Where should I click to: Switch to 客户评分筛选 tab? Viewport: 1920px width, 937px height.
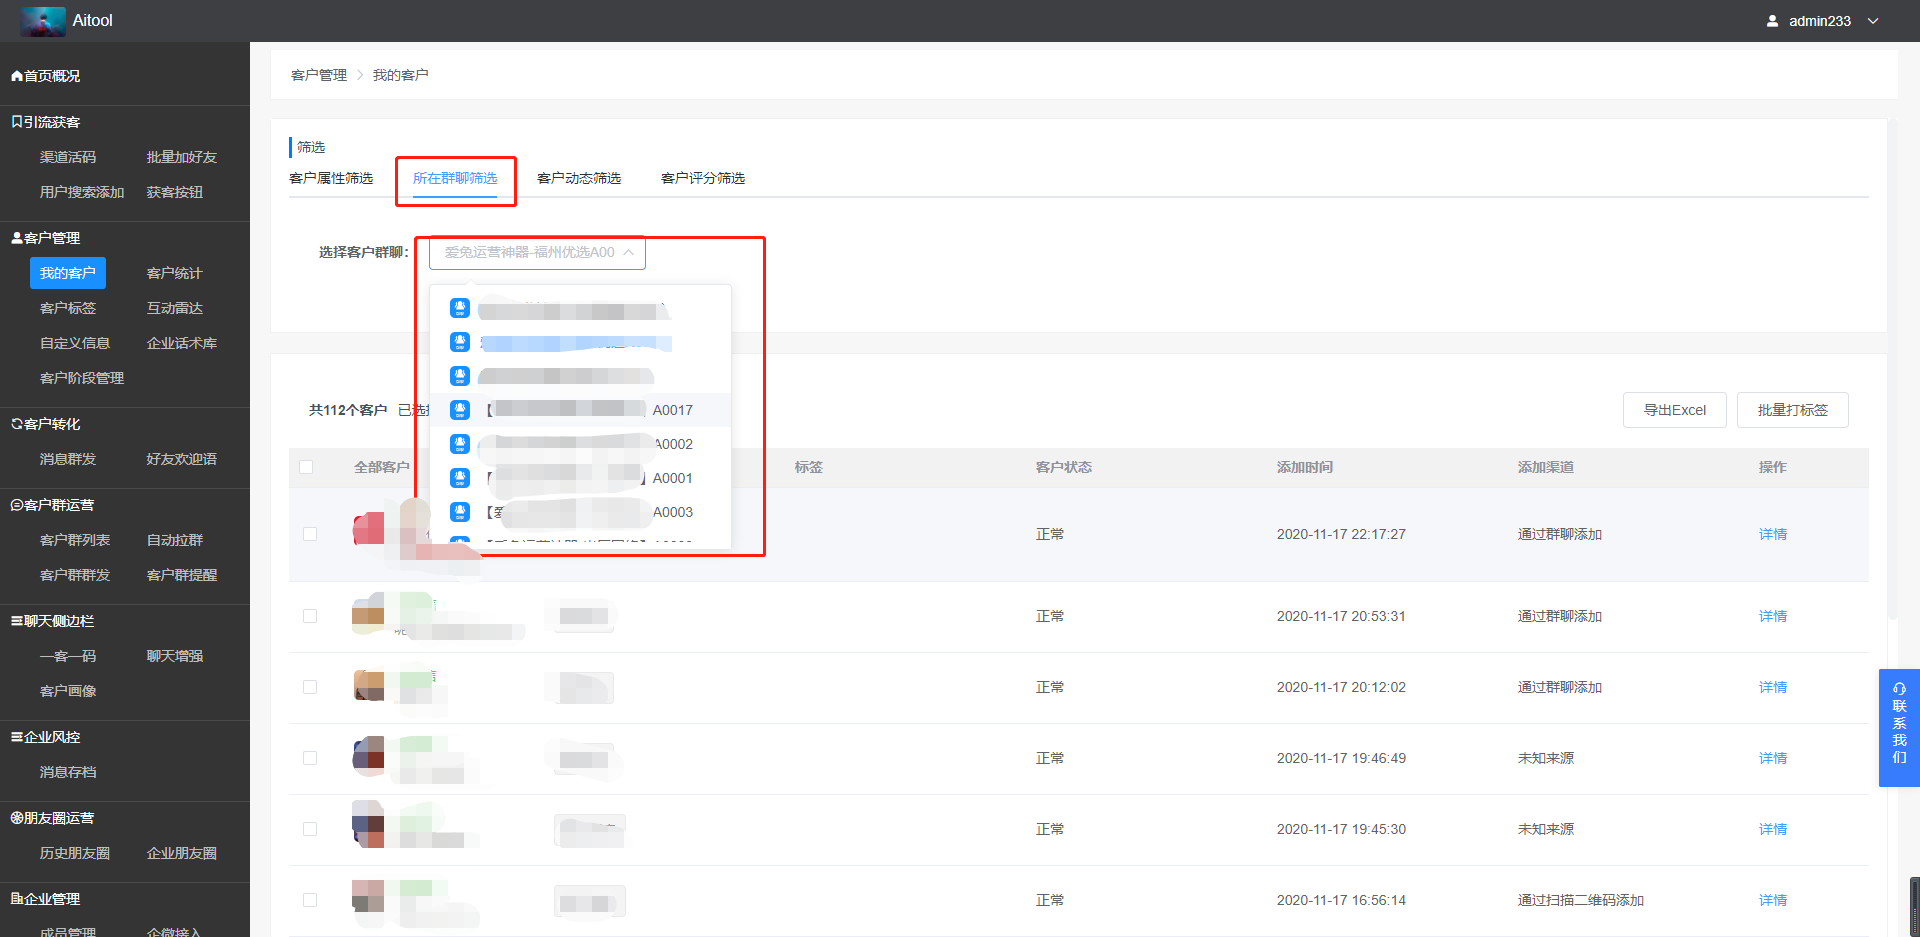[x=703, y=178]
